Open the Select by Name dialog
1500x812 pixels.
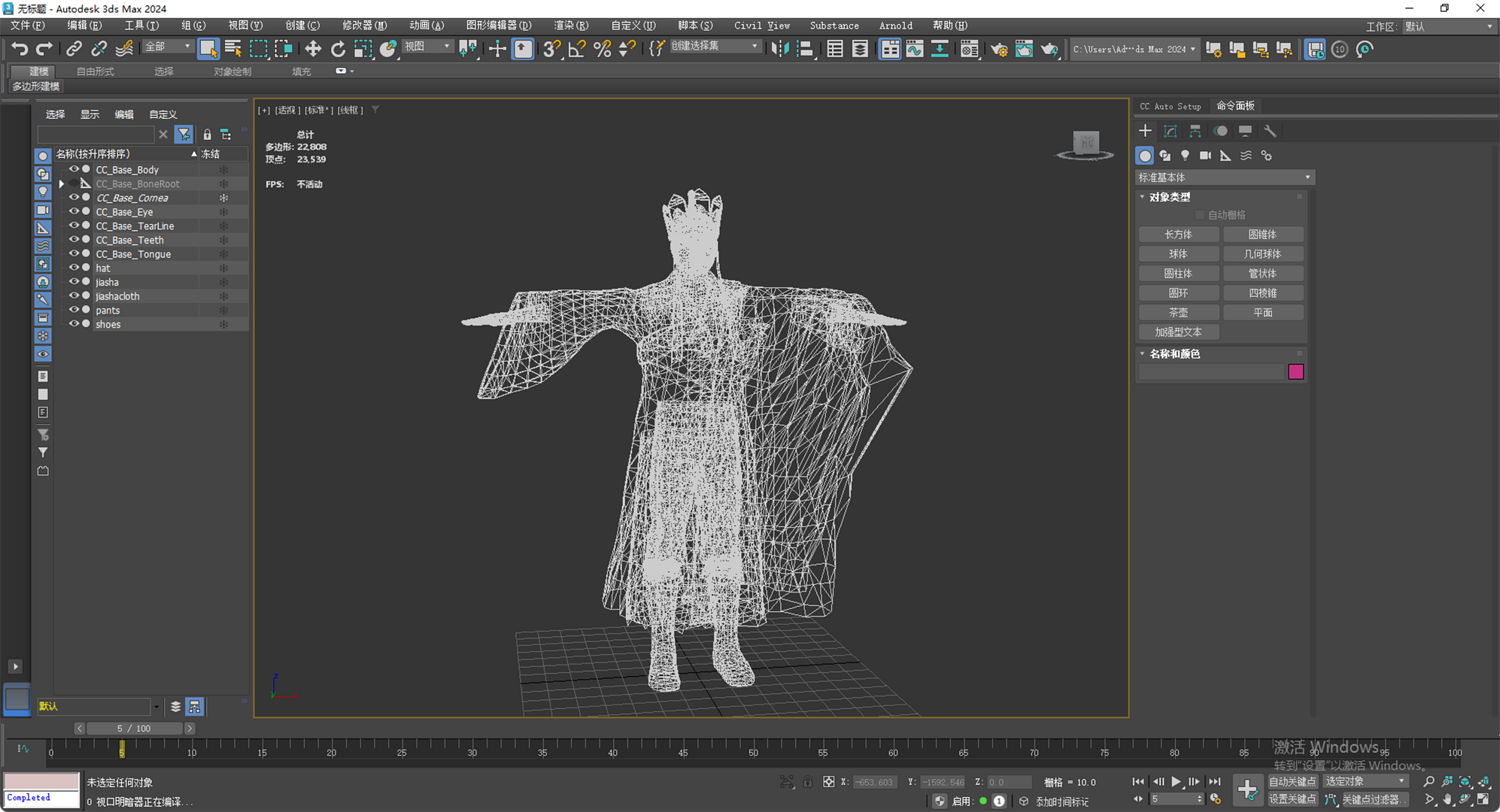[x=234, y=48]
